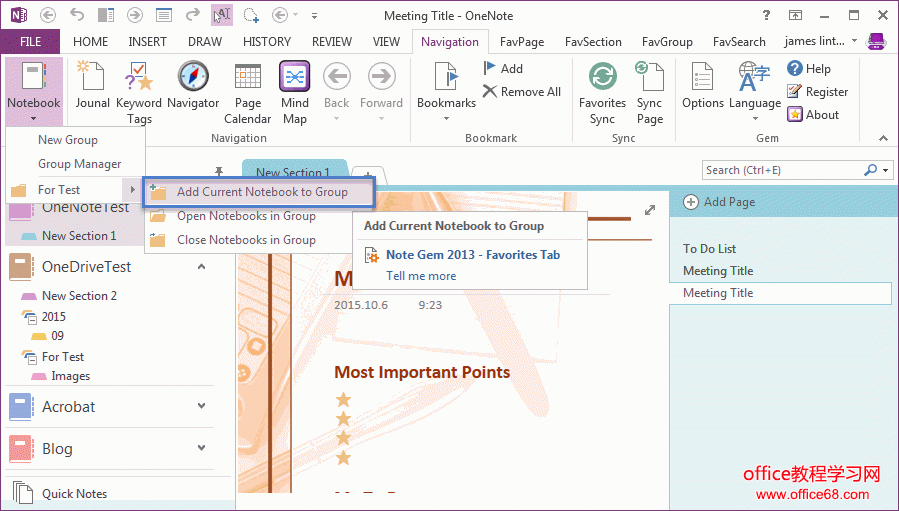Open the account name dropdown arrow
The width and height of the screenshot is (899, 511).
click(x=854, y=41)
